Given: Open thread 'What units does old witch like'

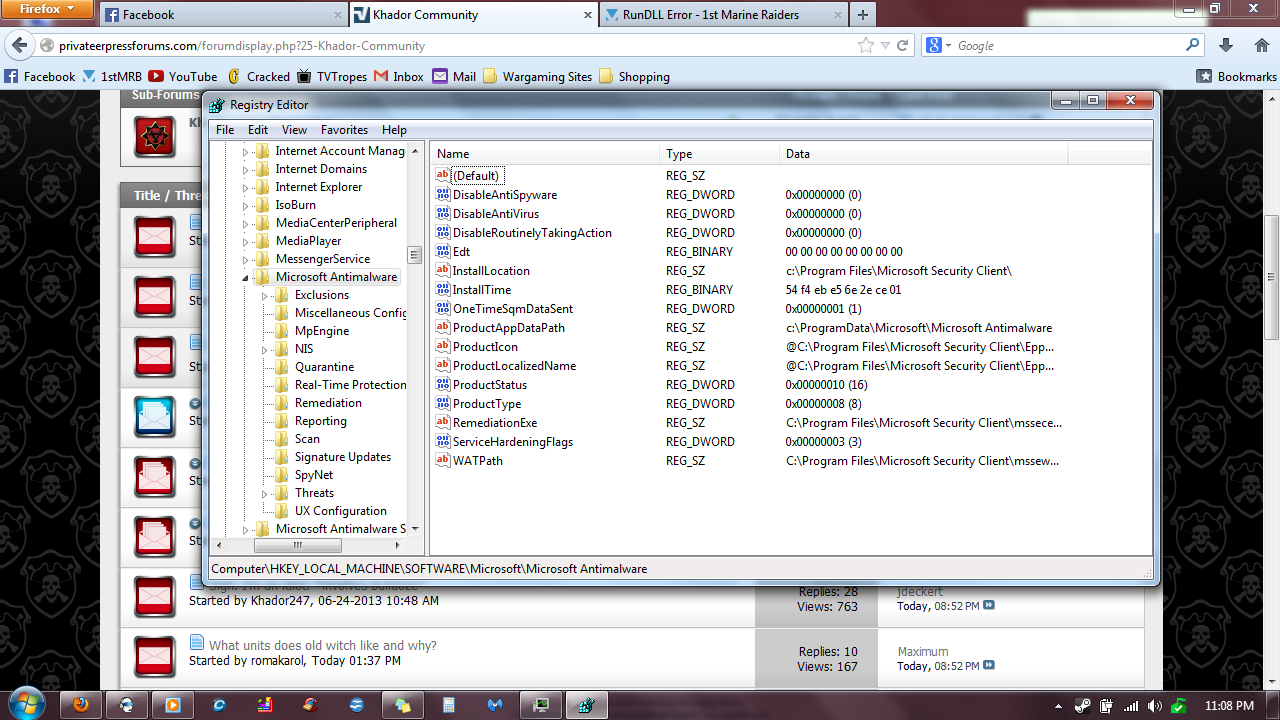Looking at the screenshot, I should (323, 645).
